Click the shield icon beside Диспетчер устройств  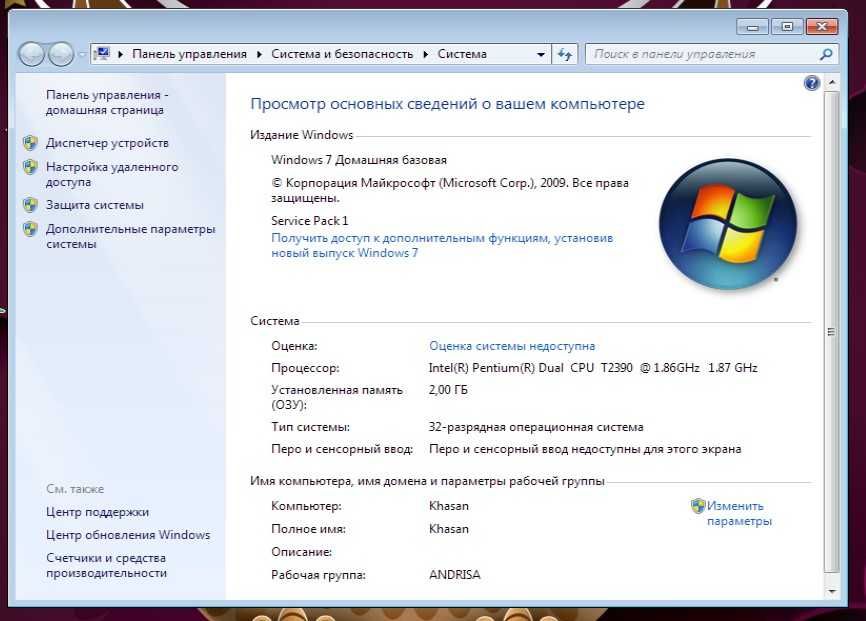(x=30, y=143)
